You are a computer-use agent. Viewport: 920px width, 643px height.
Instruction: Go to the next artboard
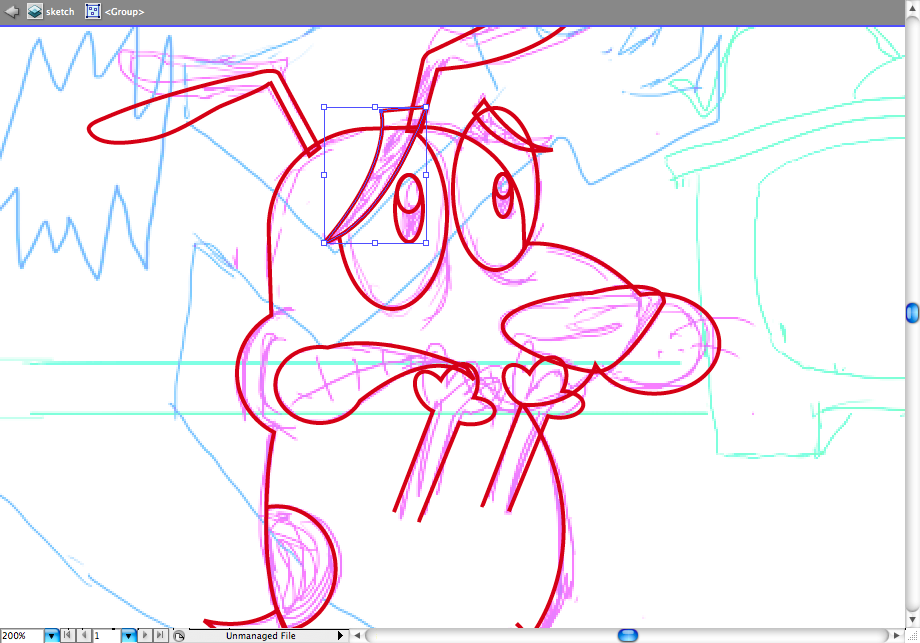tap(144, 635)
